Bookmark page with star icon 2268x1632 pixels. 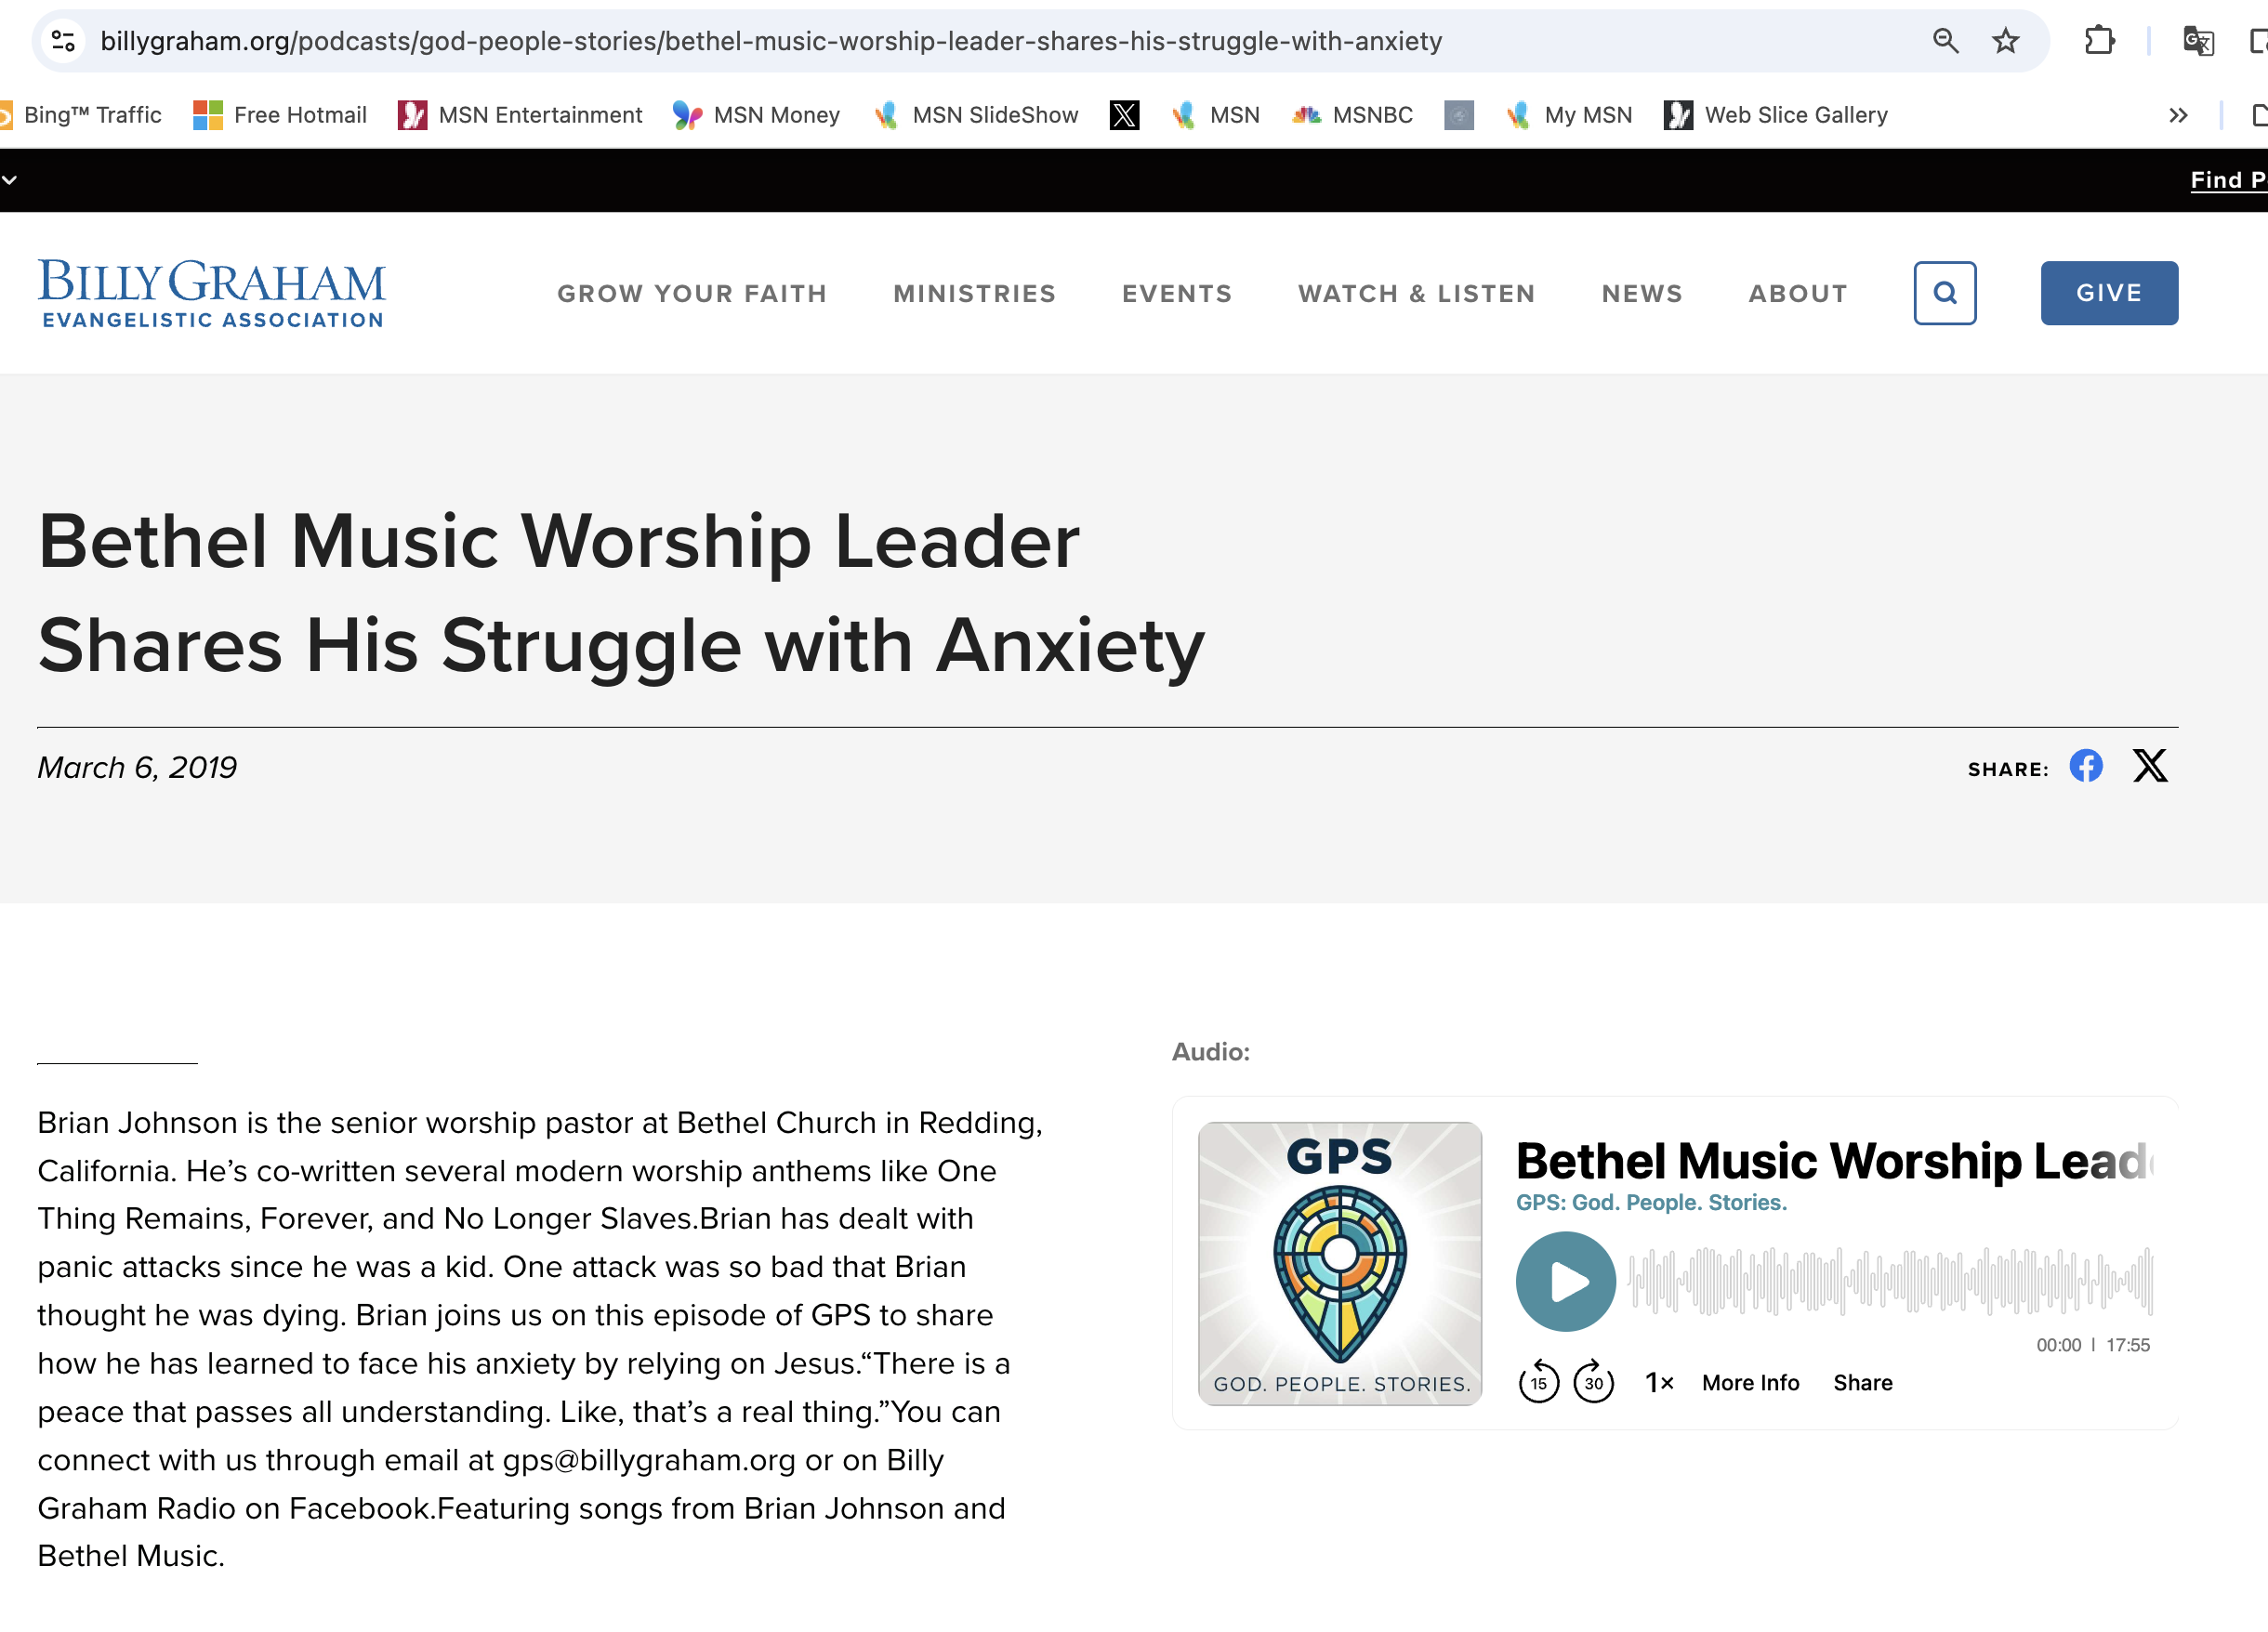click(x=2005, y=41)
